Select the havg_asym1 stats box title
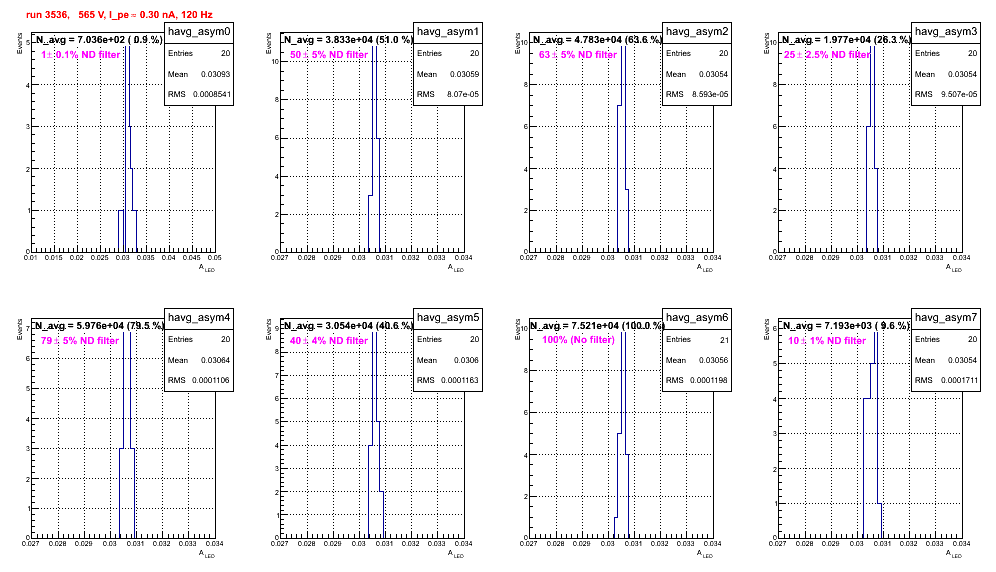This screenshot has width=996, height=572. point(448,32)
